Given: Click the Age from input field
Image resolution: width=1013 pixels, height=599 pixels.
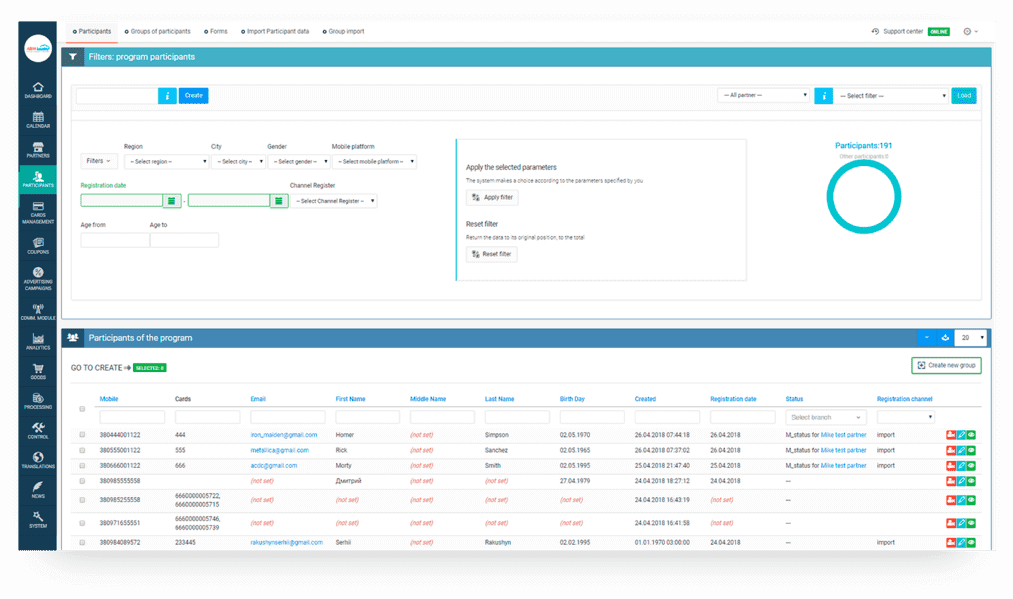Looking at the screenshot, I should click(x=115, y=240).
